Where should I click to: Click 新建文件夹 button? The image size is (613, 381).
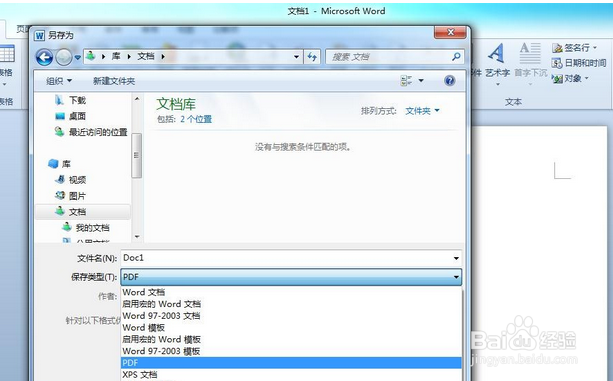click(x=114, y=81)
